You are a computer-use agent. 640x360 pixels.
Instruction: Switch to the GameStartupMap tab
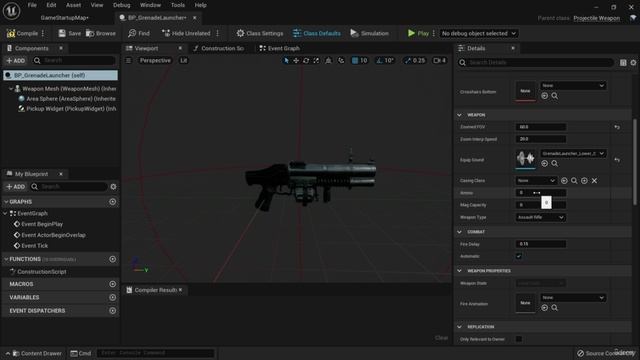(64, 18)
